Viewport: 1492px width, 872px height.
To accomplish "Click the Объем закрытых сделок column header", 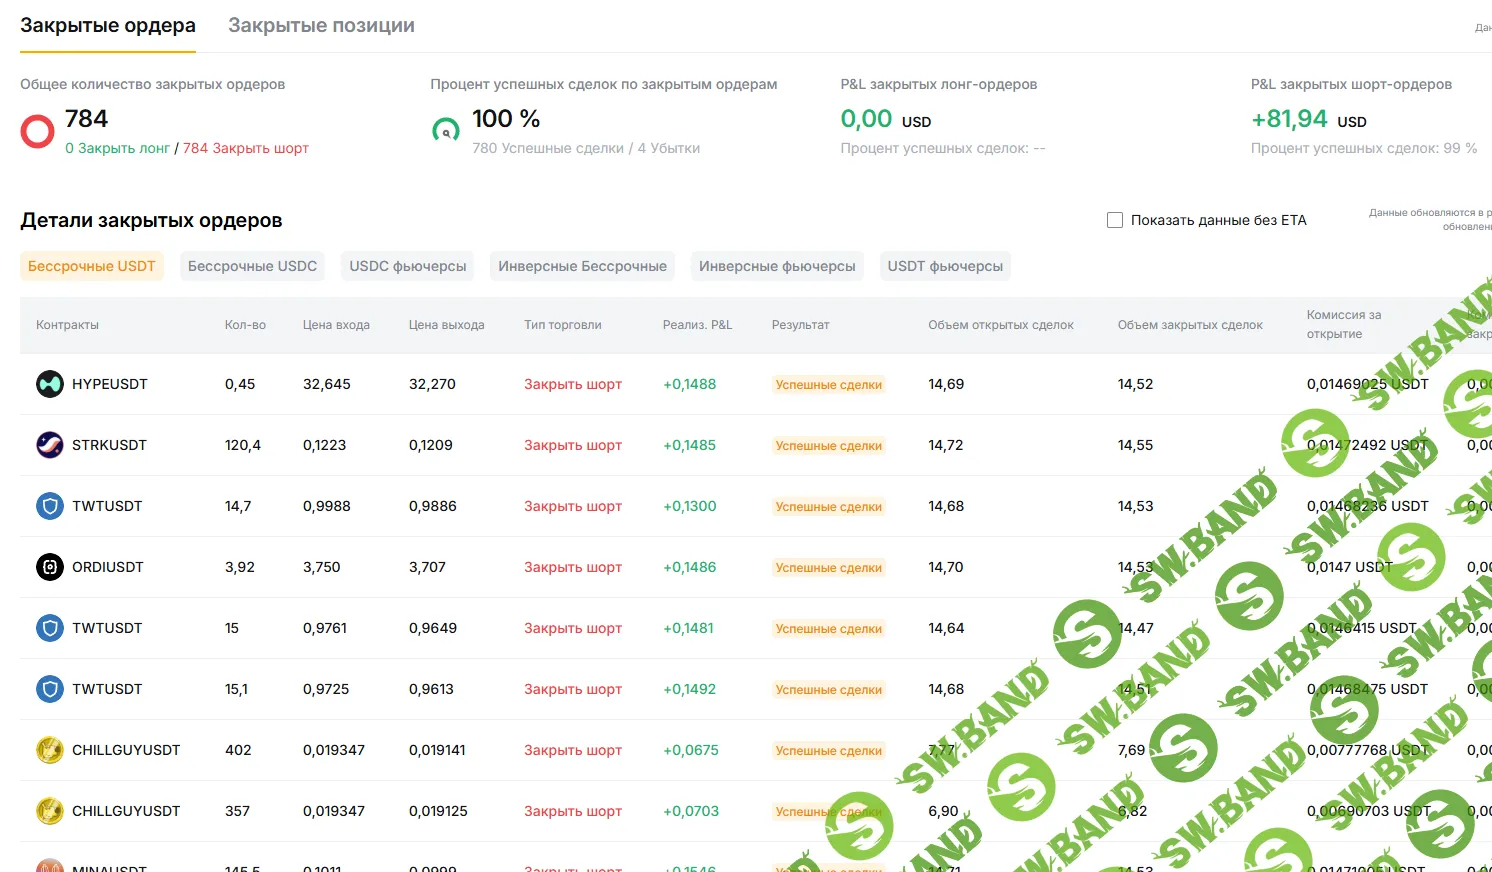I will [1190, 325].
